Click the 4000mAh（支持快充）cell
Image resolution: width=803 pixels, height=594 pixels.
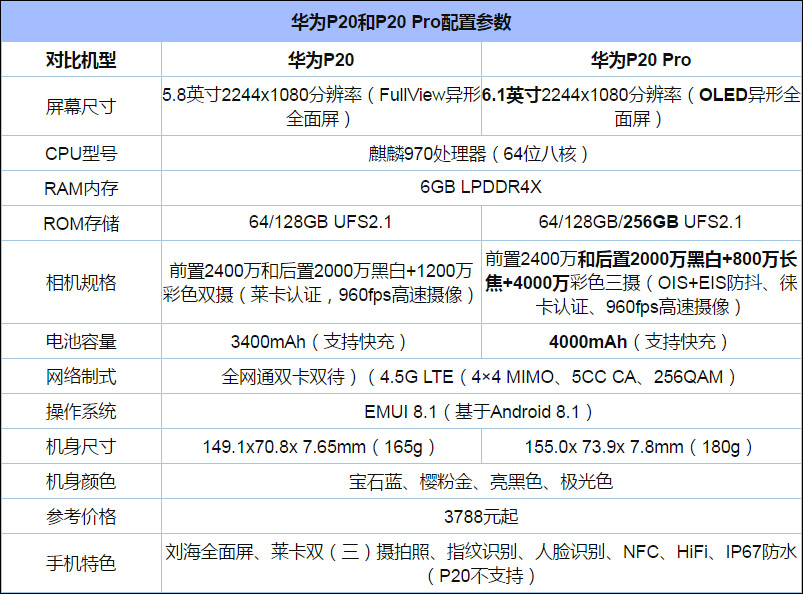(641, 341)
